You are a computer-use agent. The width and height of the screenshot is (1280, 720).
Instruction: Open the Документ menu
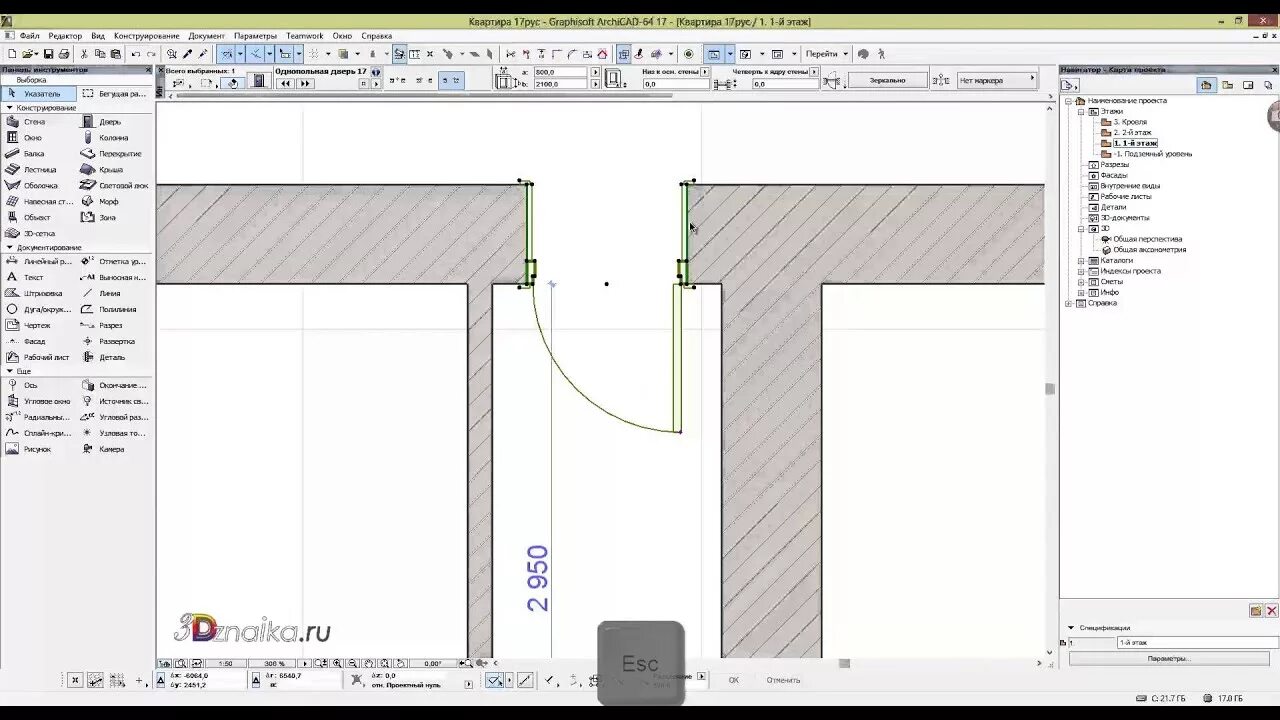pyautogui.click(x=206, y=36)
